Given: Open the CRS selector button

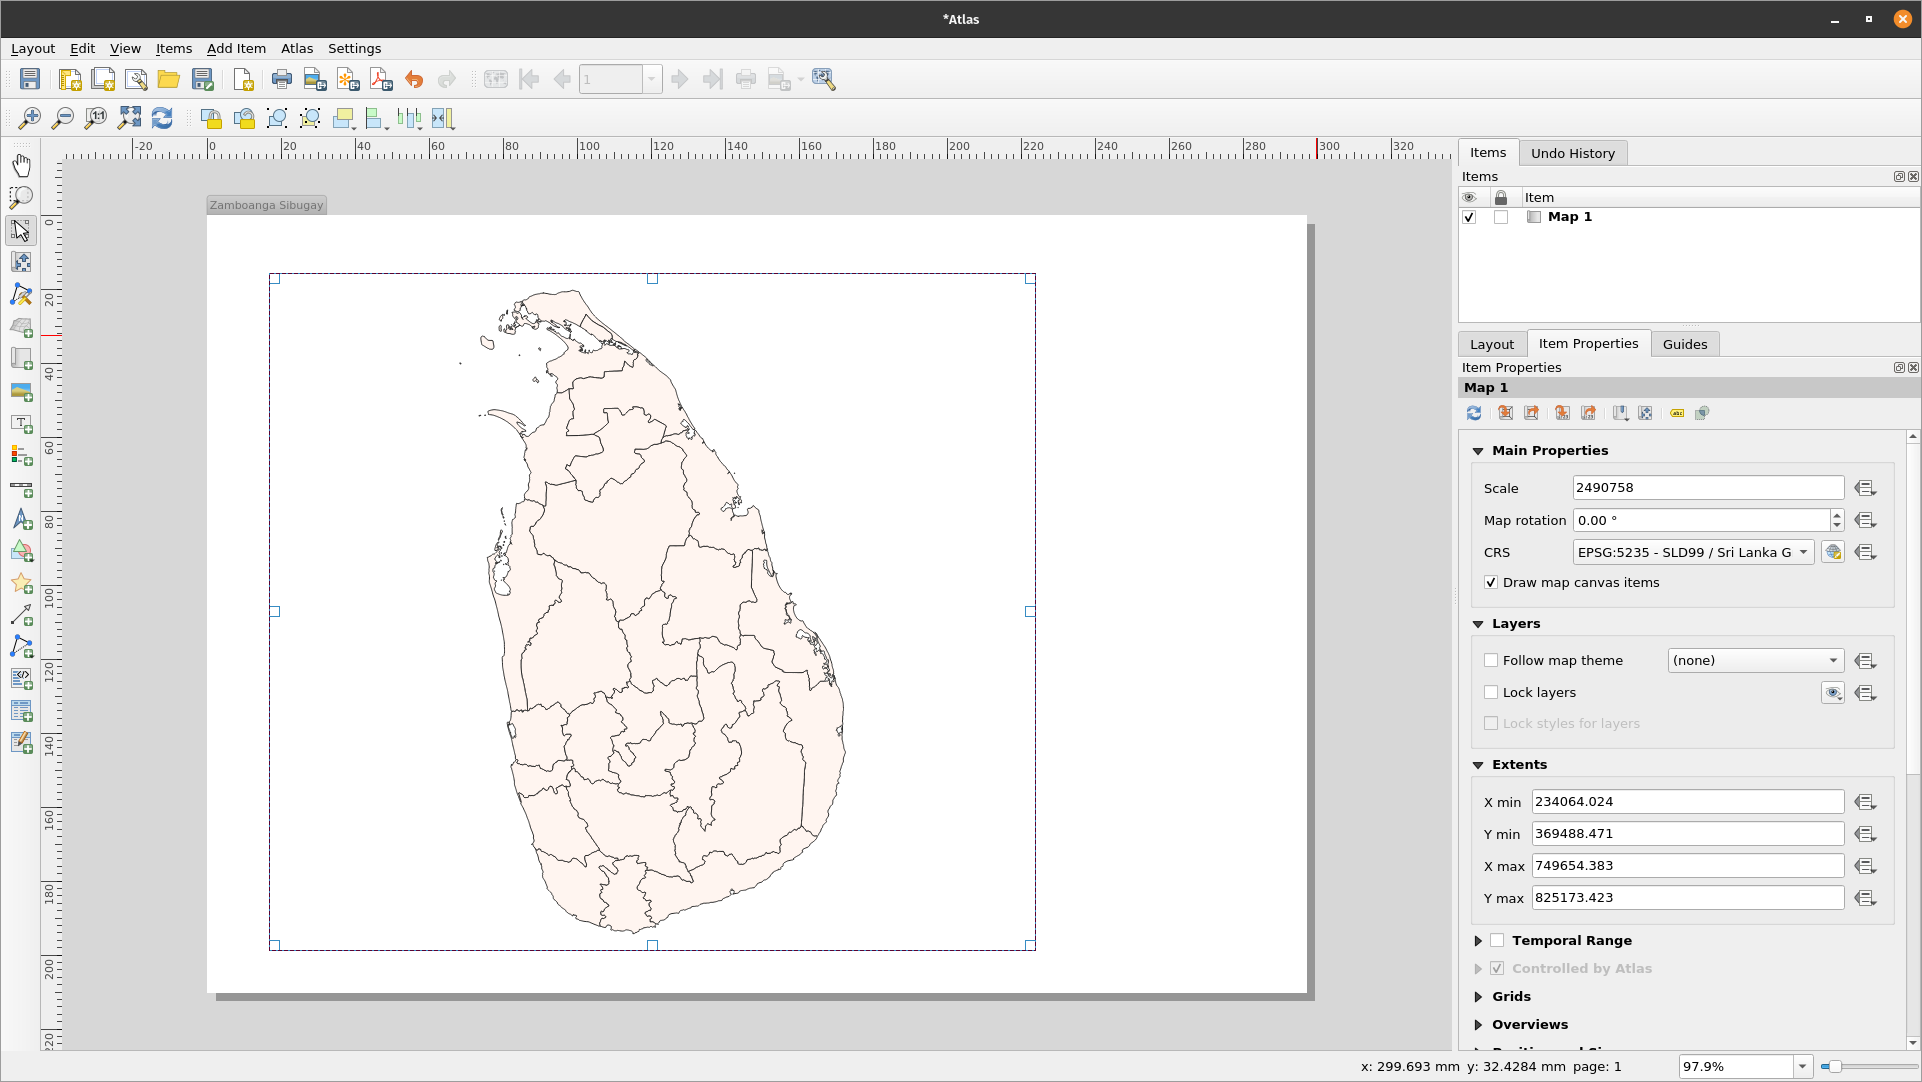Looking at the screenshot, I should click(1833, 552).
